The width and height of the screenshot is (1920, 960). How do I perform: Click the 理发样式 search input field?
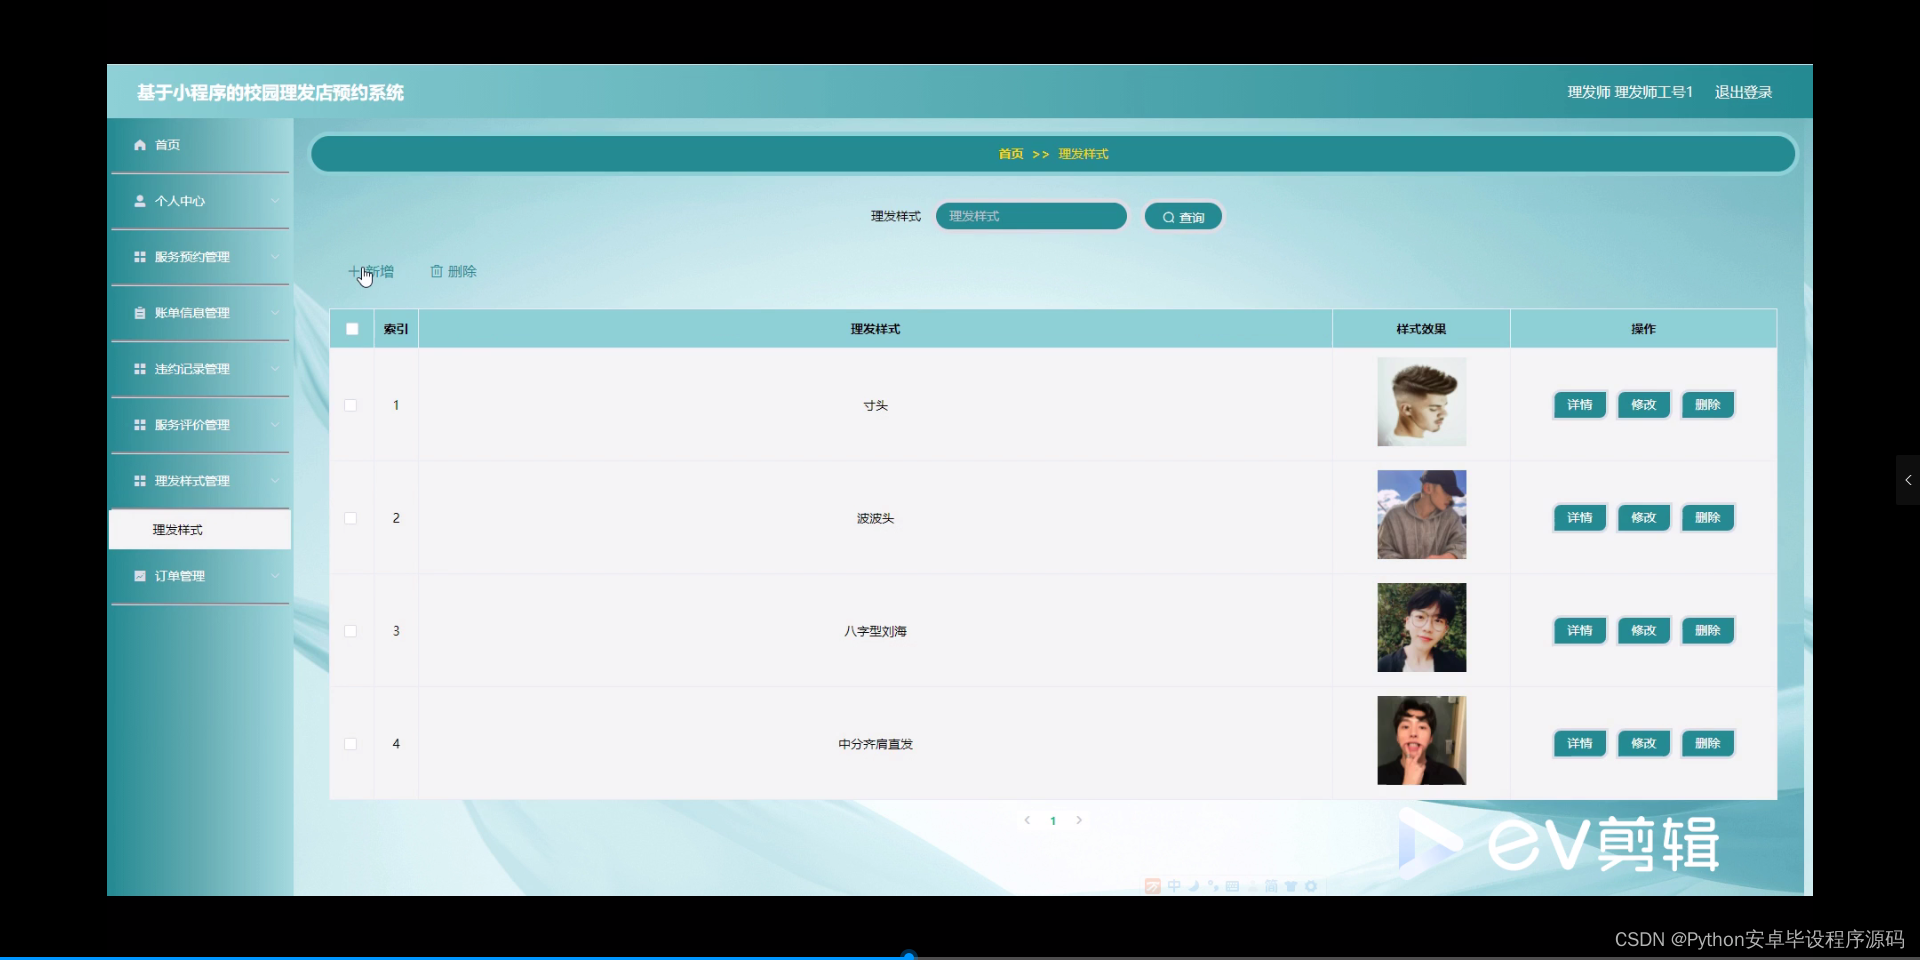pyautogui.click(x=1031, y=216)
